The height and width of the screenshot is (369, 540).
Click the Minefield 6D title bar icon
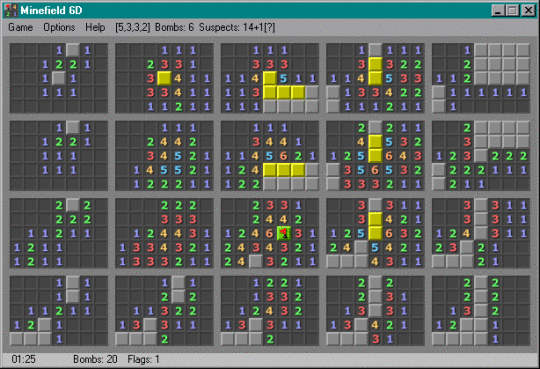pos(11,10)
